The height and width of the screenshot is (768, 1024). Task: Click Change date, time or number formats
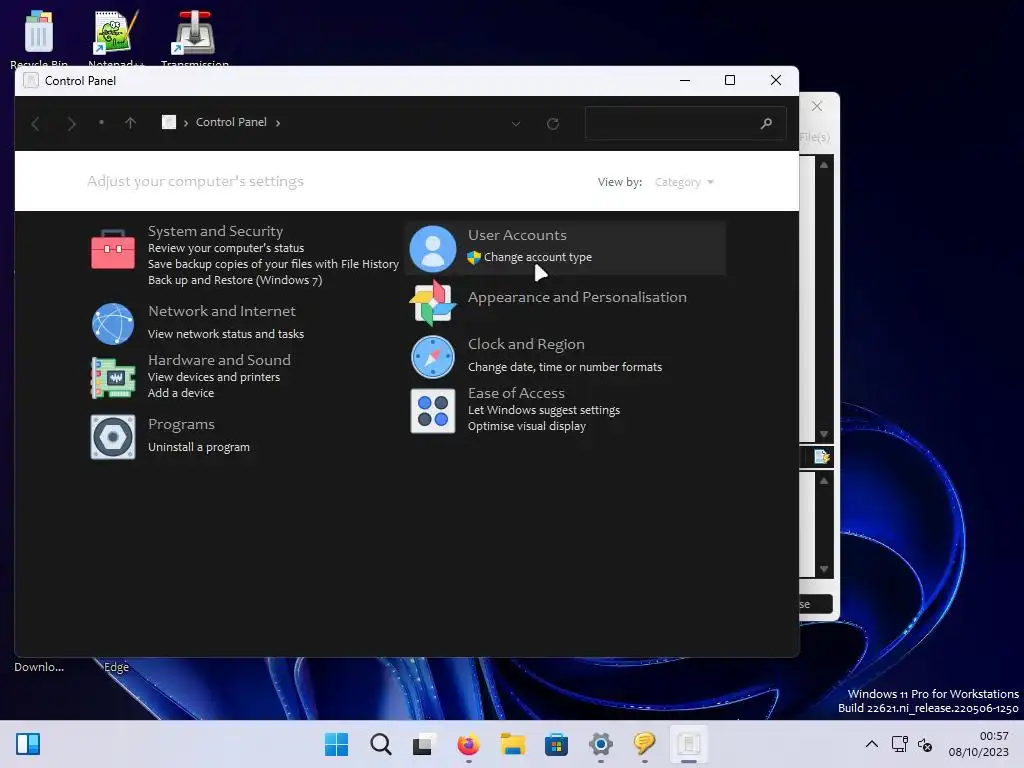pyautogui.click(x=565, y=367)
